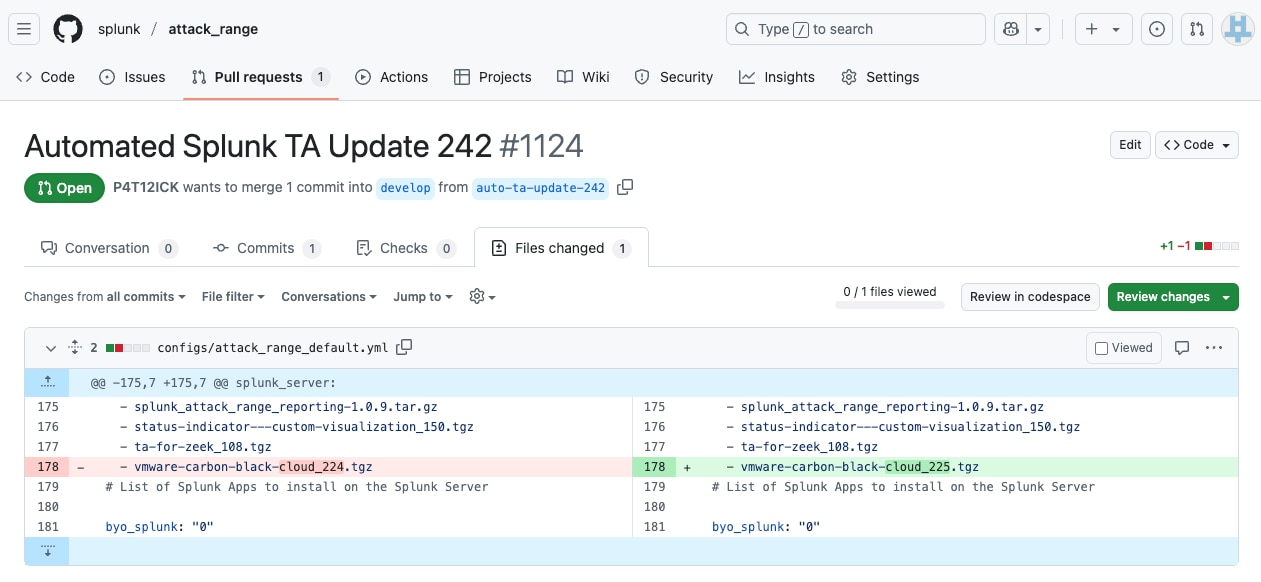Open P4T12ICK author profile link

(146, 187)
